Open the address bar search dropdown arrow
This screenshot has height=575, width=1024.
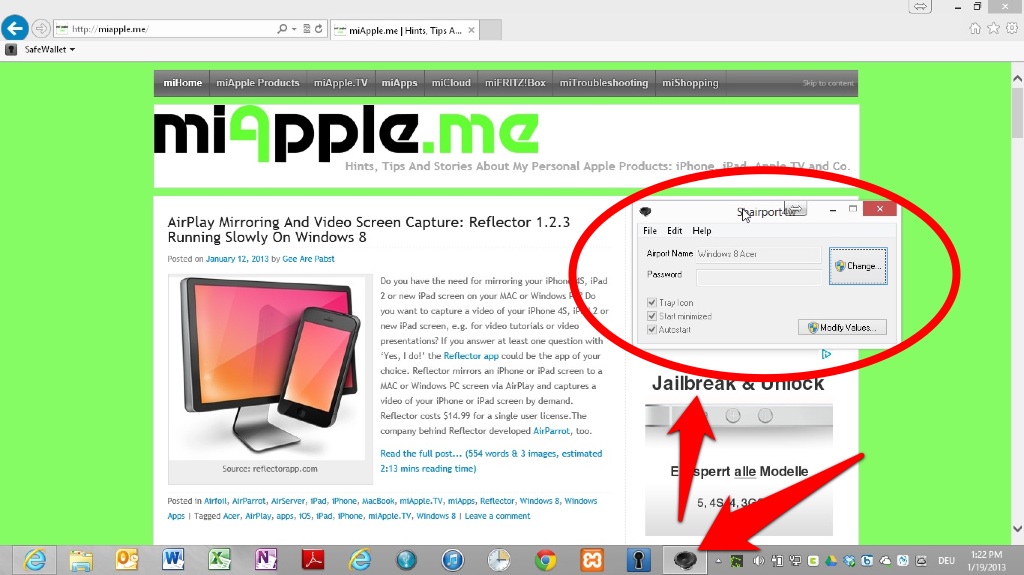point(294,30)
